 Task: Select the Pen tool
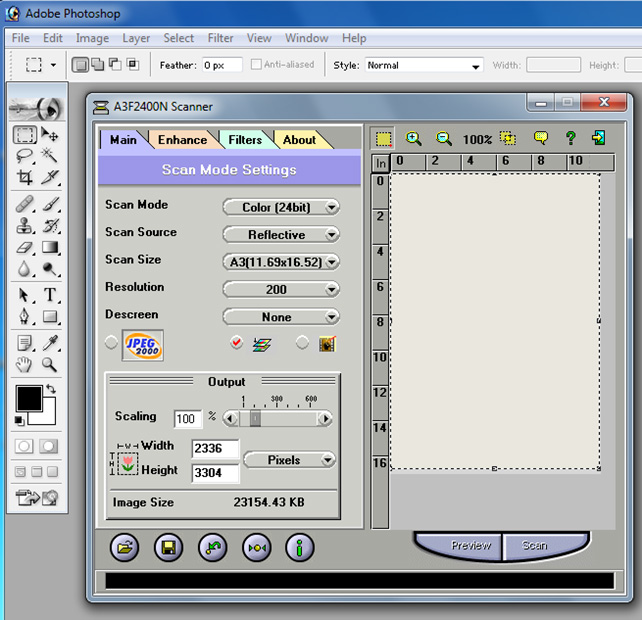pos(24,317)
